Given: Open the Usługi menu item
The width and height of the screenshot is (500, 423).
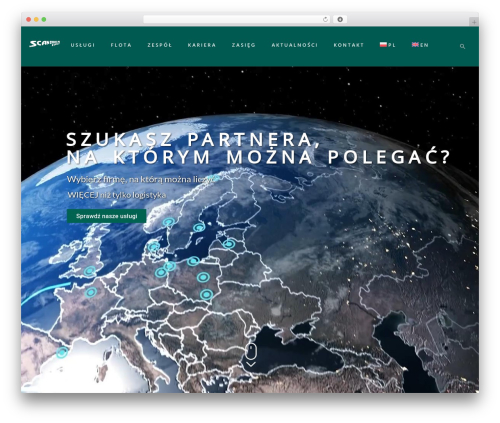Looking at the screenshot, I should click(83, 45).
